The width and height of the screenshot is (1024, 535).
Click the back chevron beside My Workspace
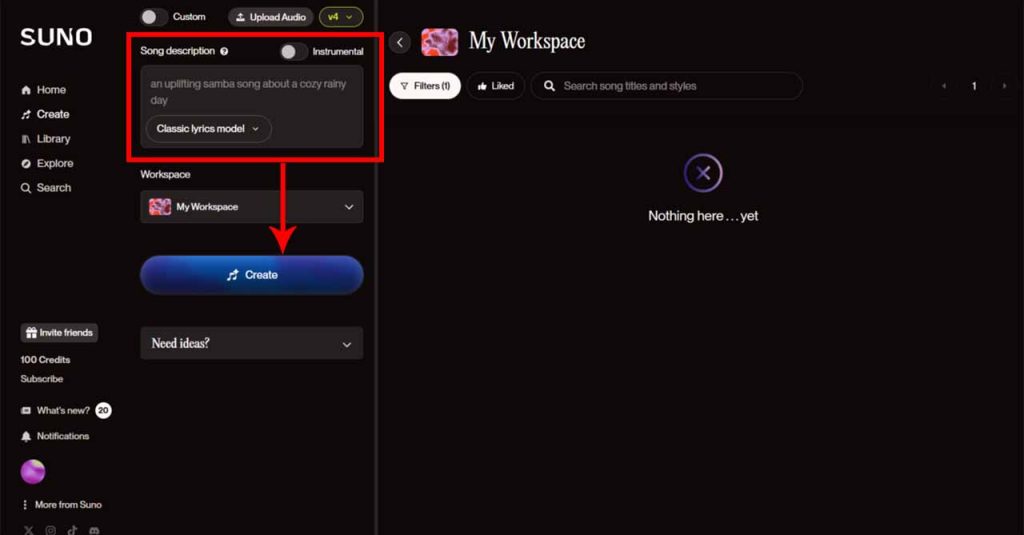(x=400, y=42)
